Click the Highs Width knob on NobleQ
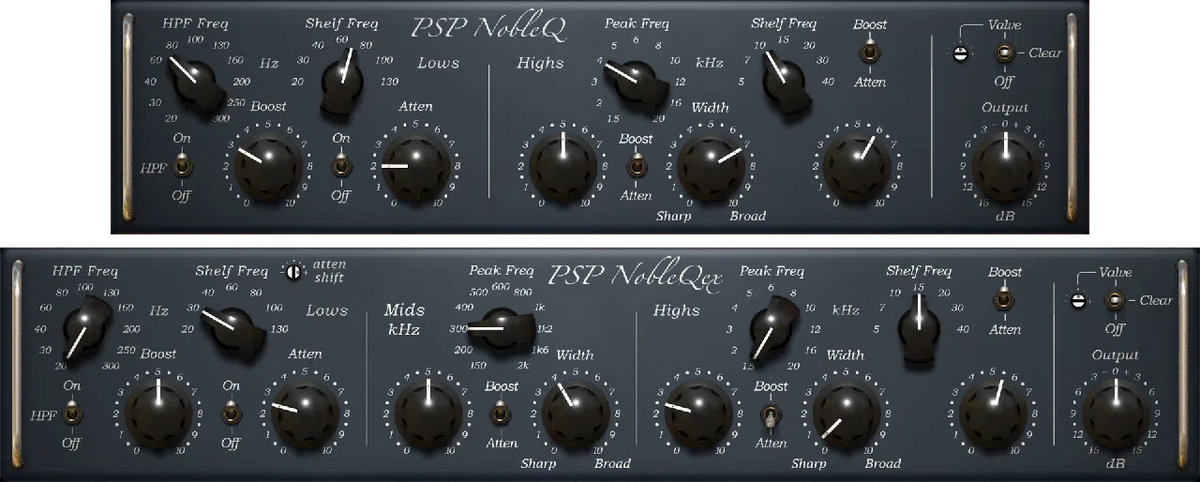Viewport: 1200px width, 482px height. coord(711,163)
